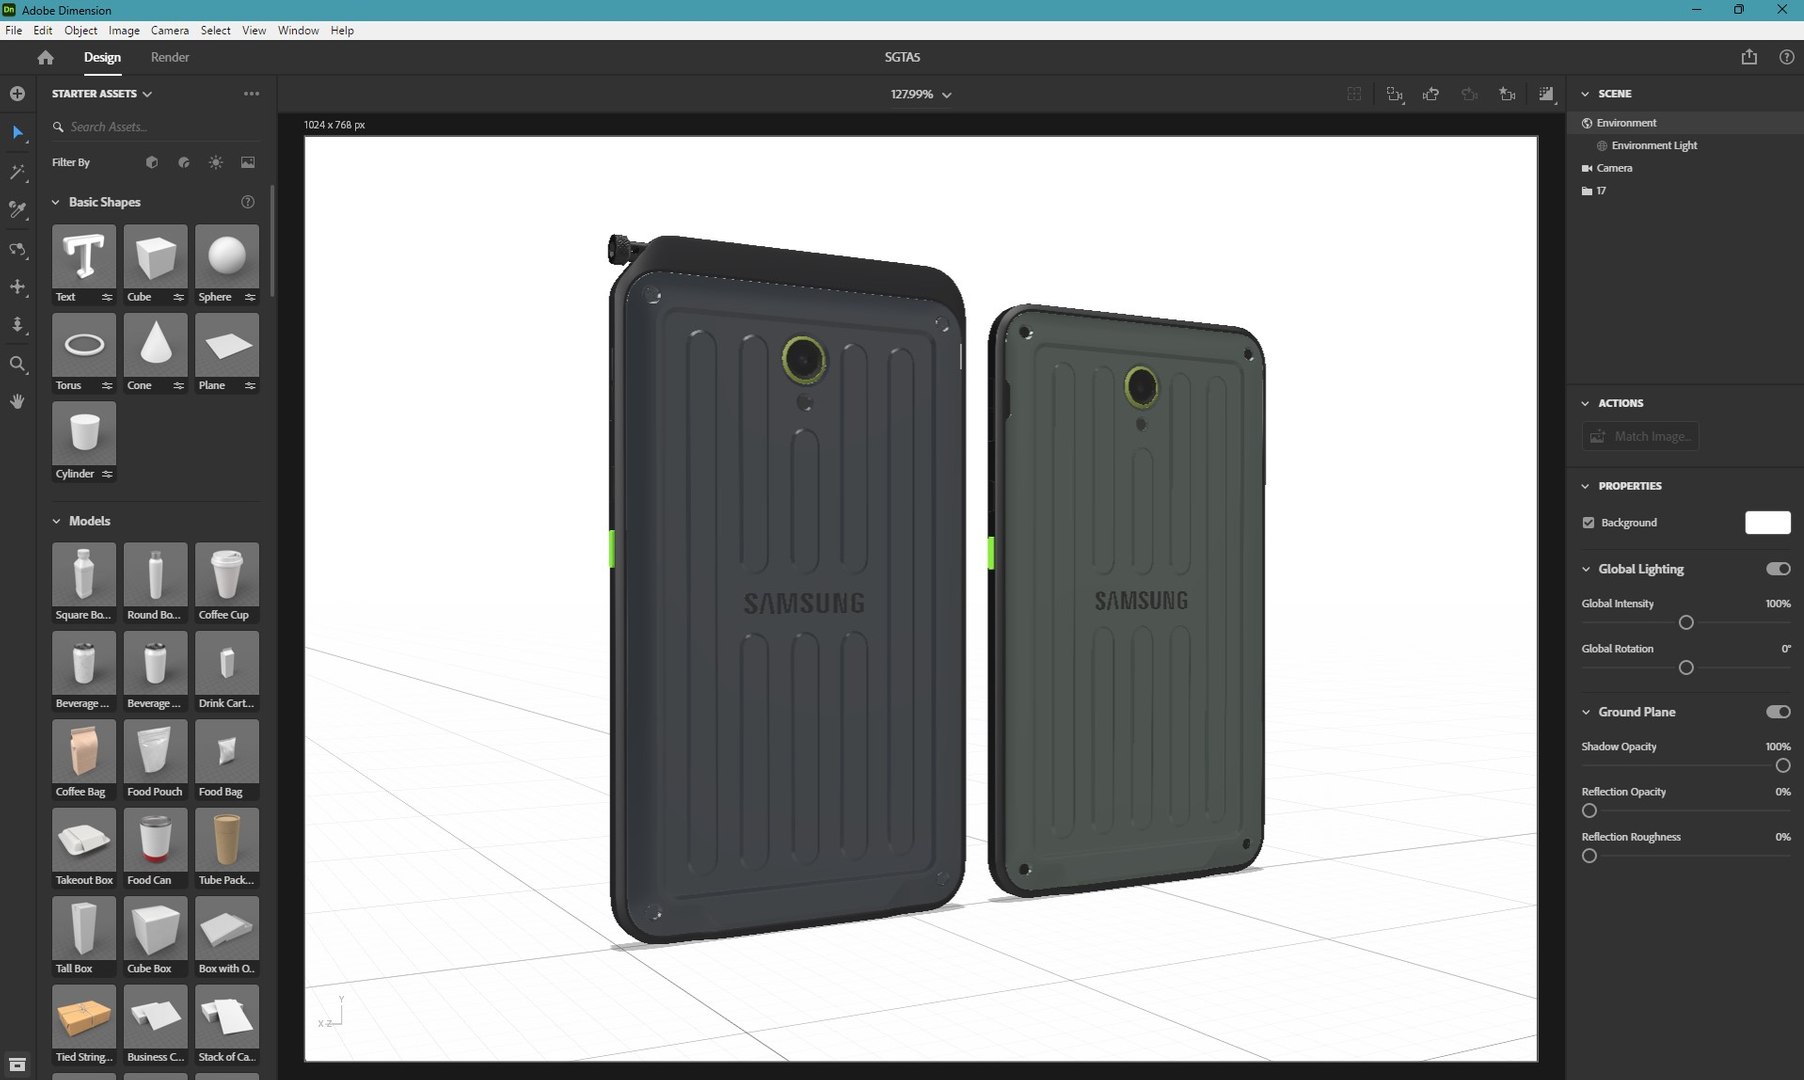Select the Zoom magnifier tool
1804x1080 pixels.
[17, 364]
